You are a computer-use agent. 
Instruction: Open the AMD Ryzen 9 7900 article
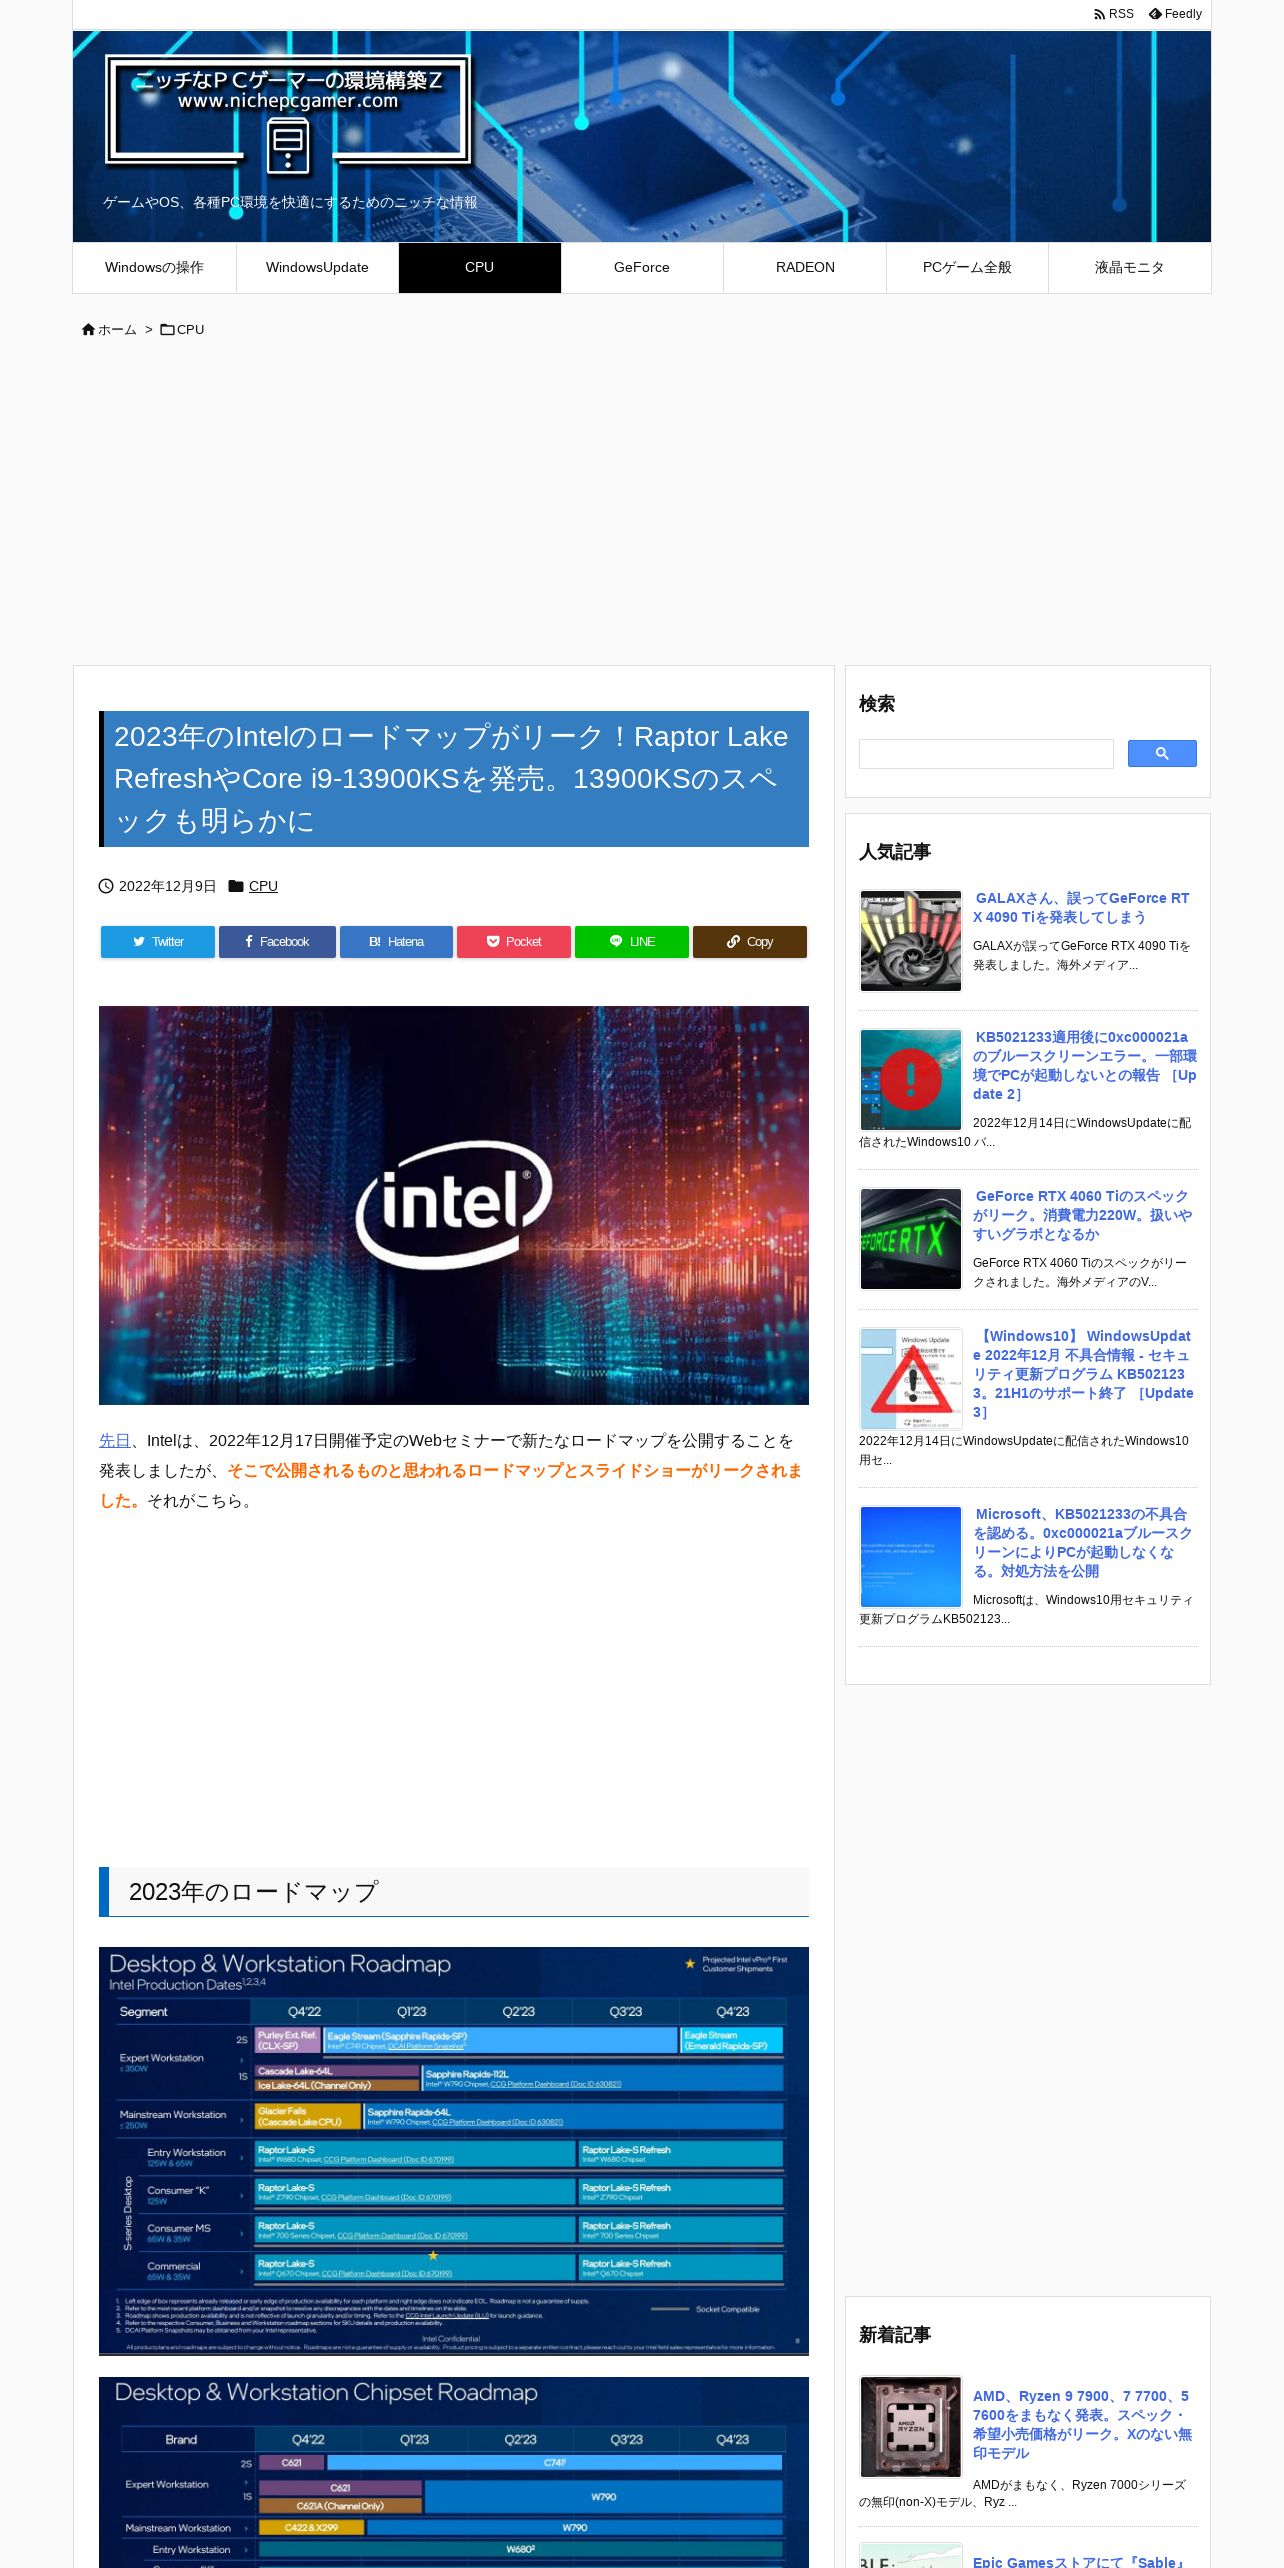pos(1083,2425)
